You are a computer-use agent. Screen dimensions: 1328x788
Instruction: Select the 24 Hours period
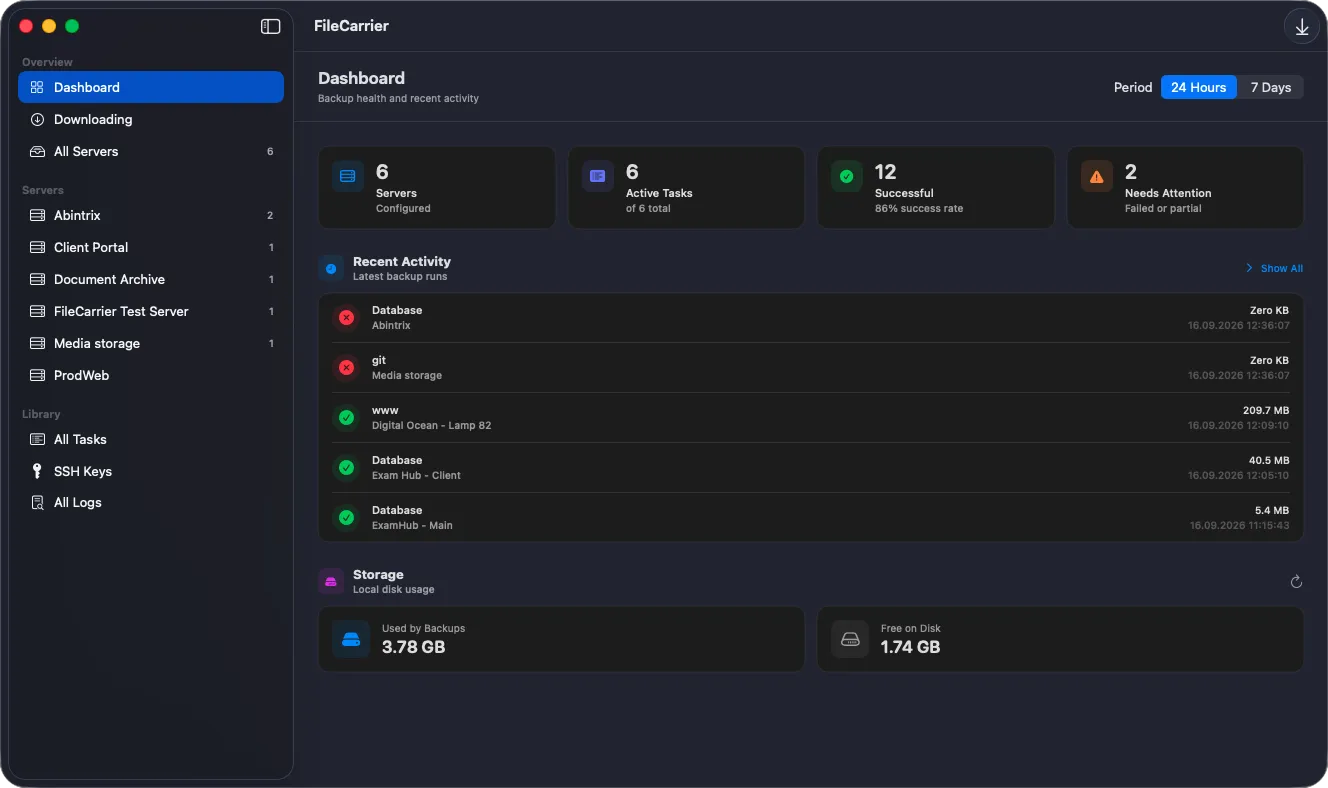pyautogui.click(x=1198, y=87)
